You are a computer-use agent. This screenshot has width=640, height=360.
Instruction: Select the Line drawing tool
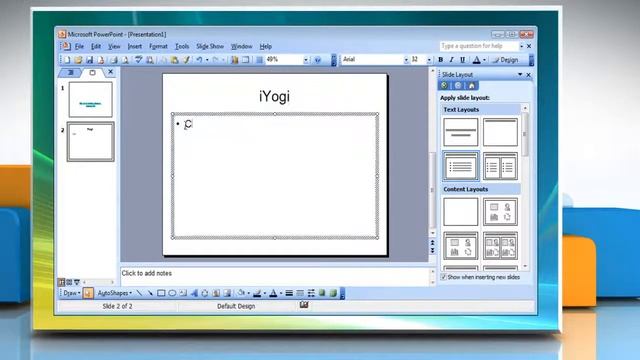point(139,293)
